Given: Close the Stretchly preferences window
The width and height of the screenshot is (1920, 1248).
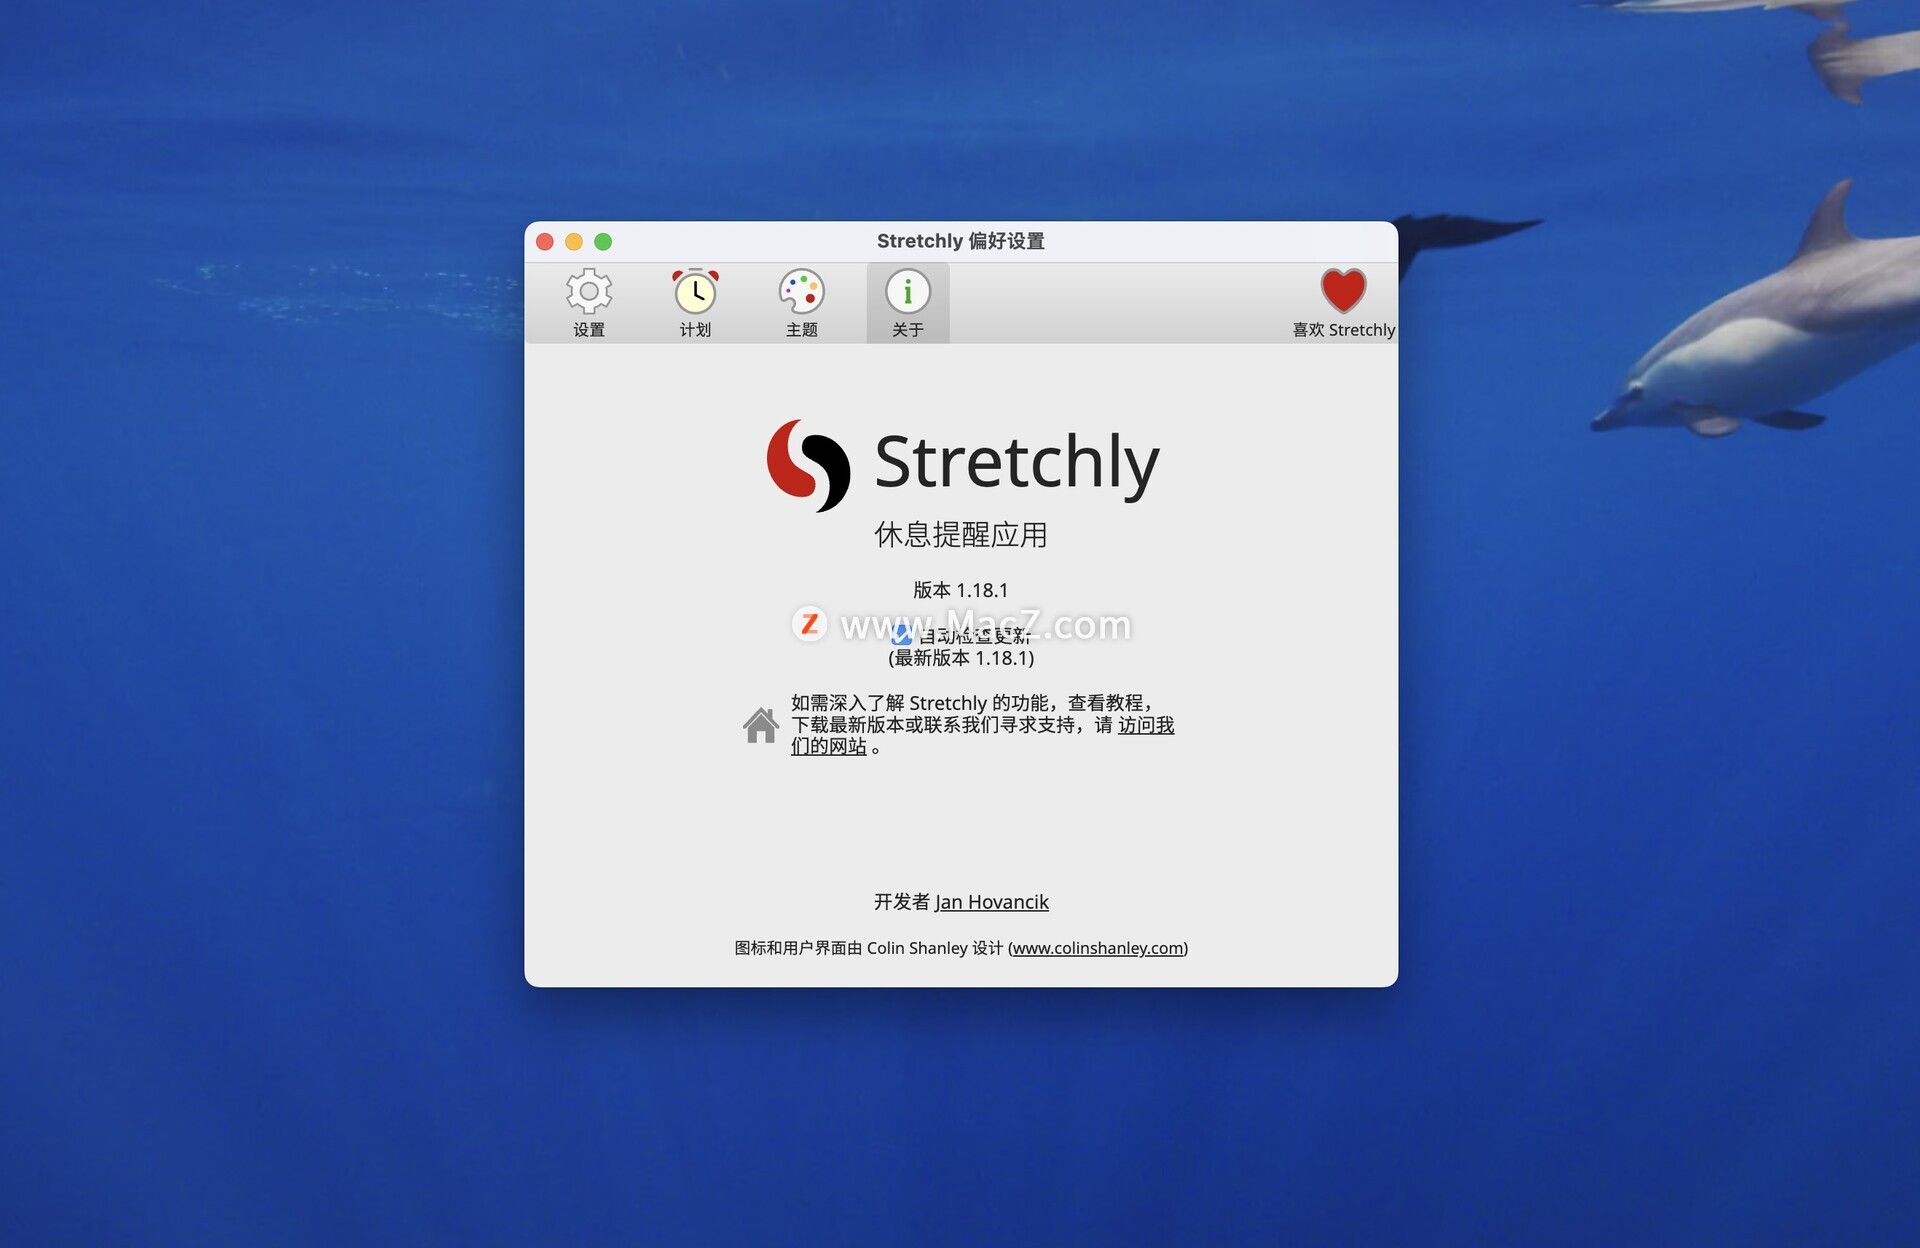Looking at the screenshot, I should click(x=545, y=242).
